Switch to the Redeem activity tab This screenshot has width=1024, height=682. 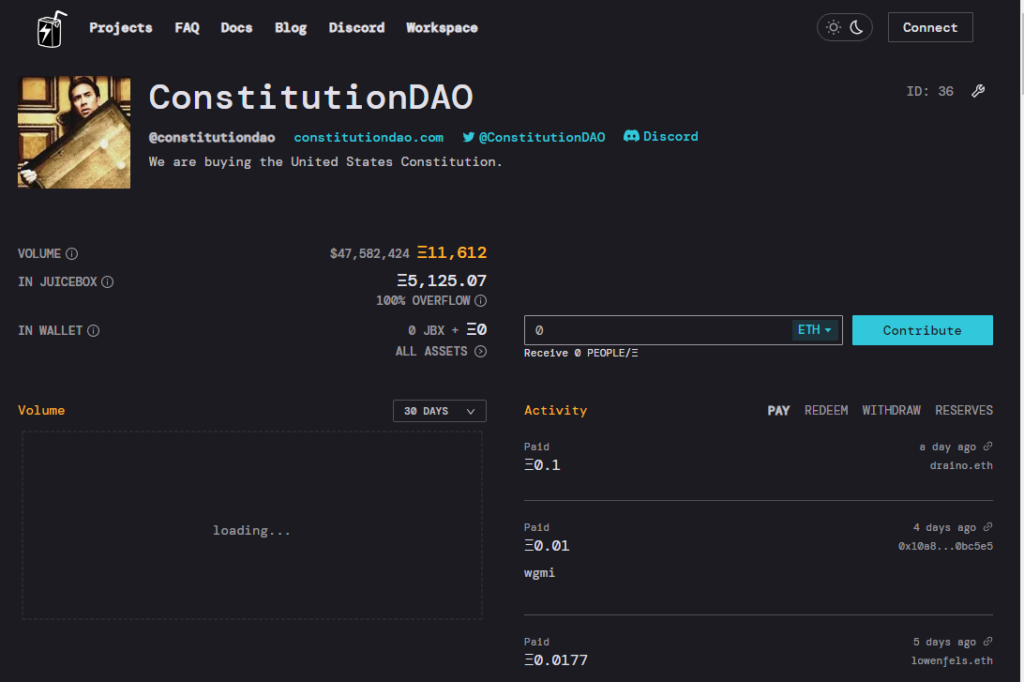(x=826, y=410)
